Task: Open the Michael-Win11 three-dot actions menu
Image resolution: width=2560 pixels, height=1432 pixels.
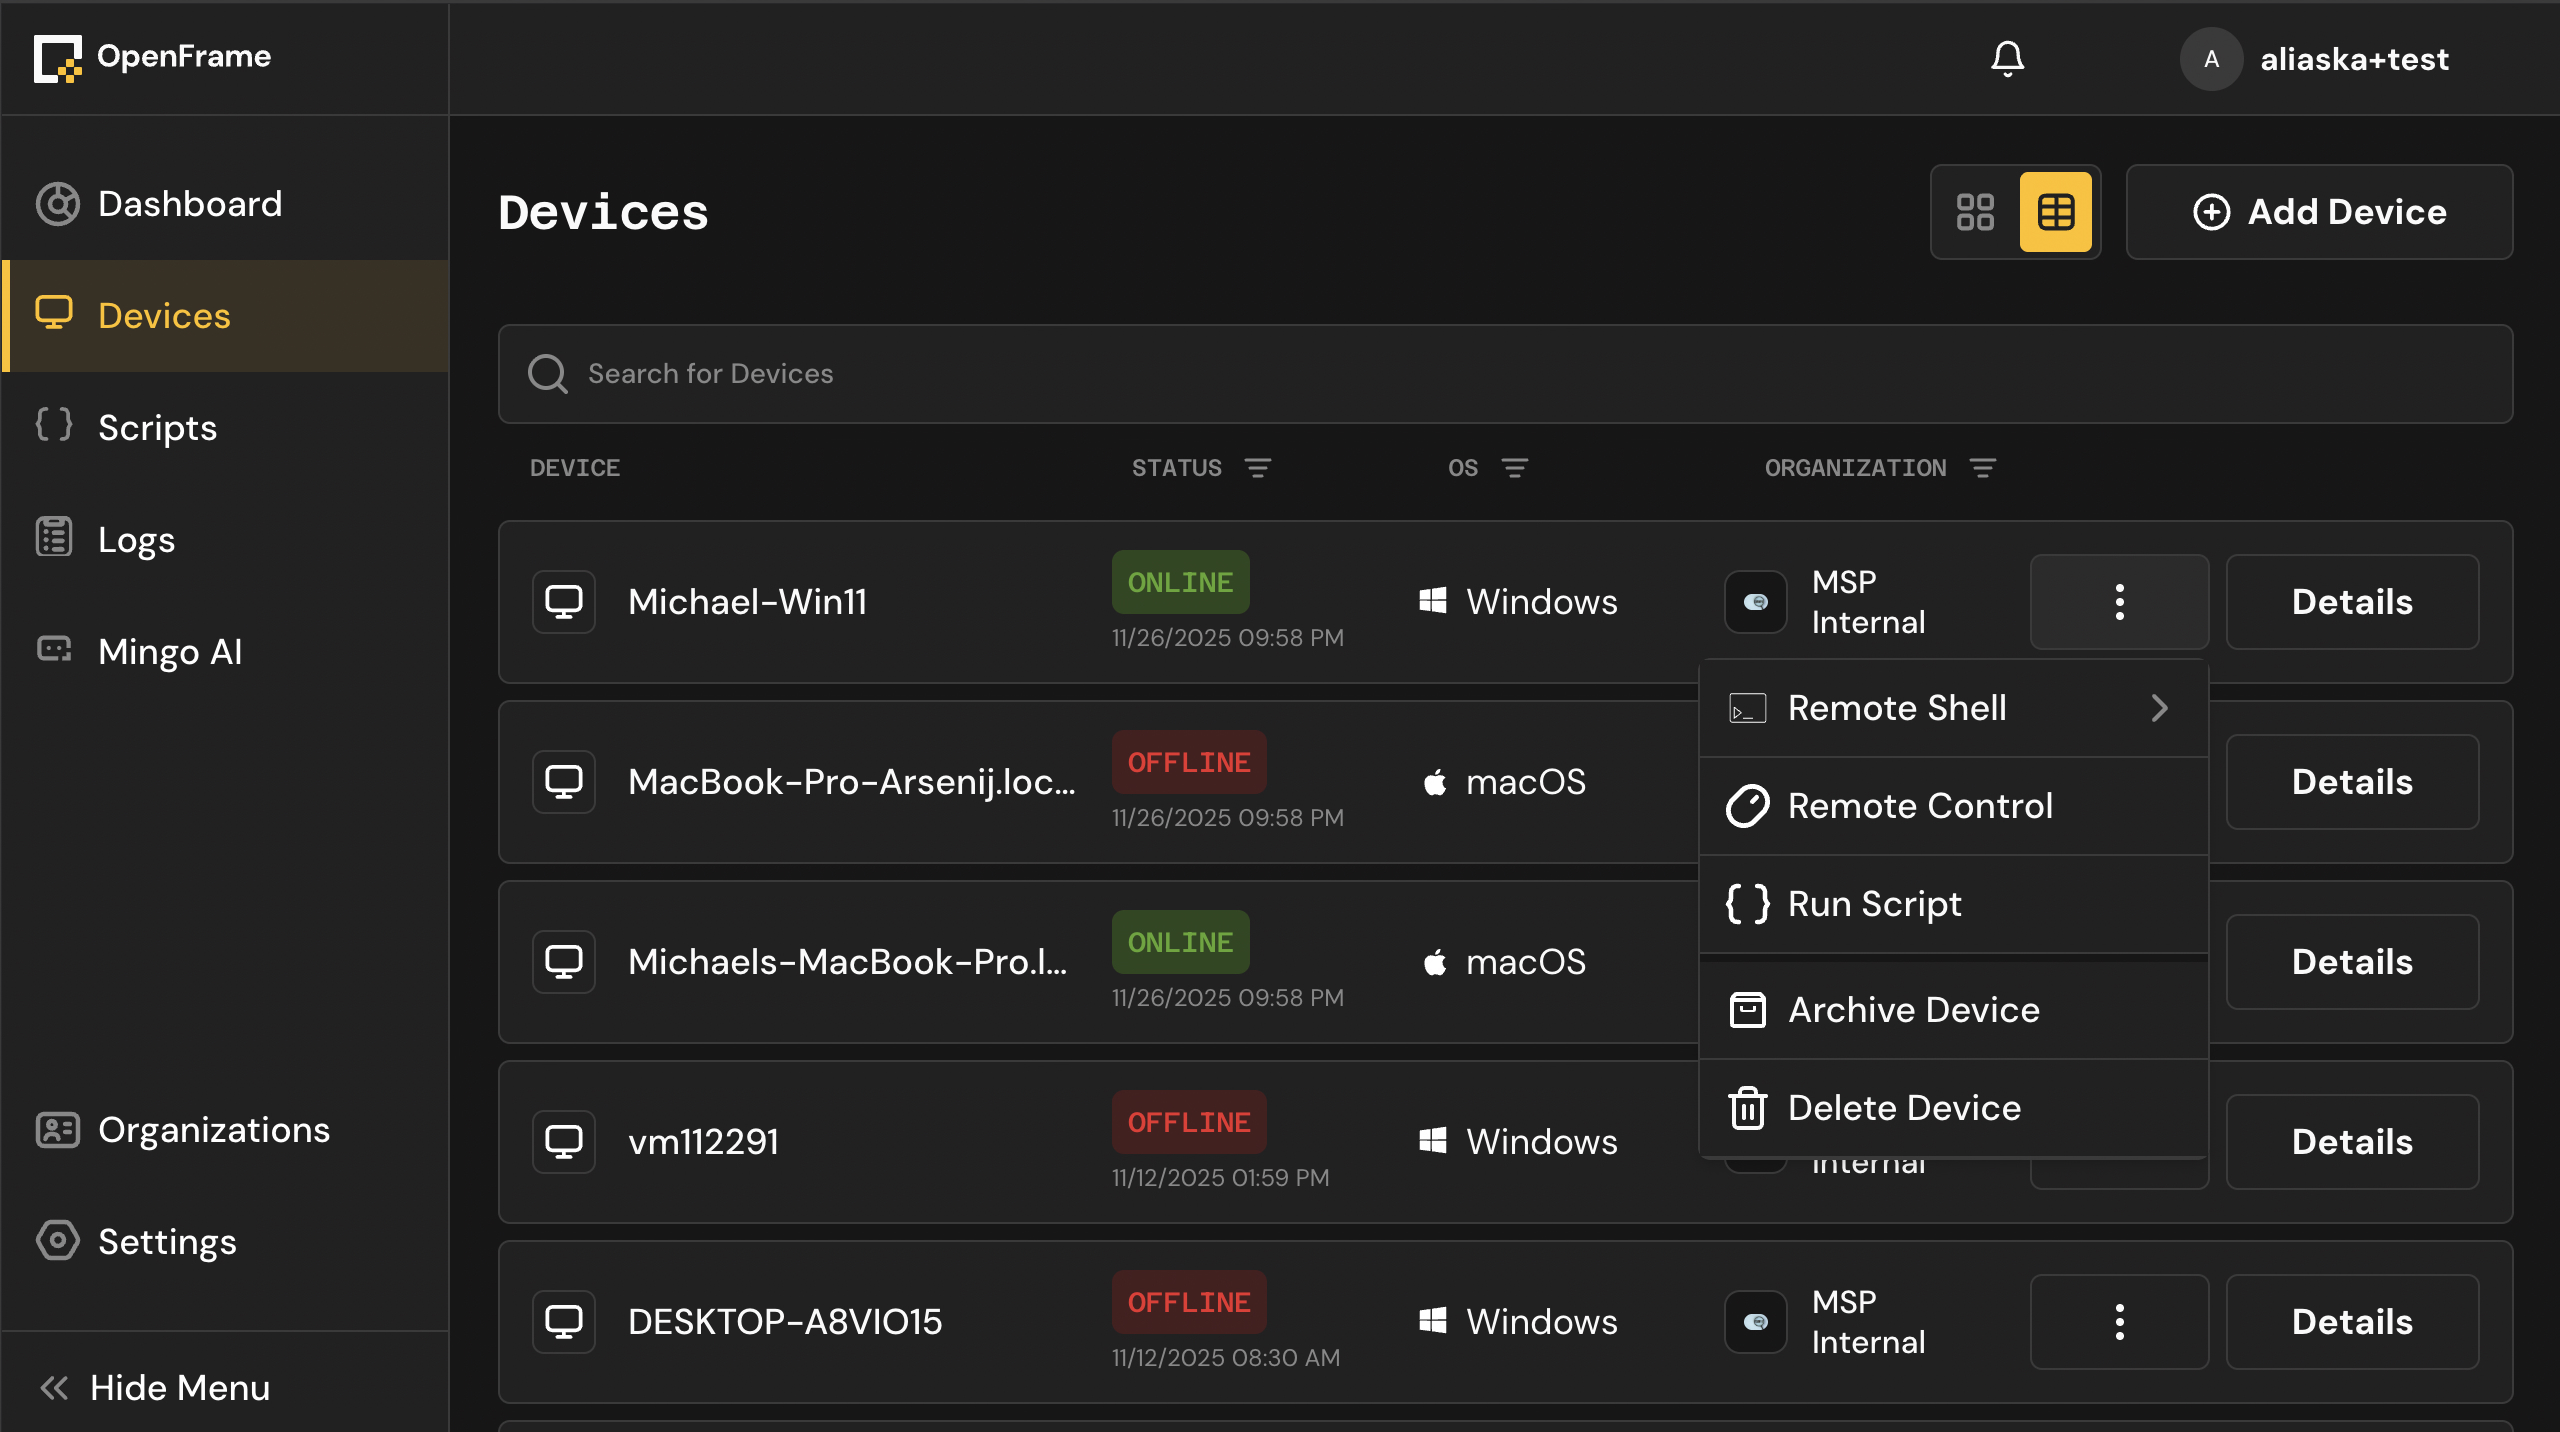Action: point(2120,602)
